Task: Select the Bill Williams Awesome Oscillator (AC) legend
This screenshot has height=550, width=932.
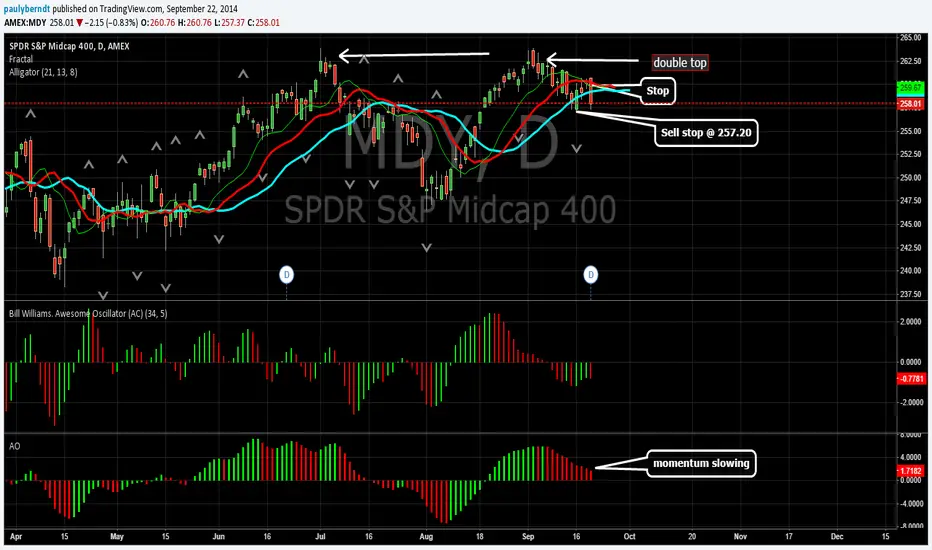Action: click(x=88, y=313)
